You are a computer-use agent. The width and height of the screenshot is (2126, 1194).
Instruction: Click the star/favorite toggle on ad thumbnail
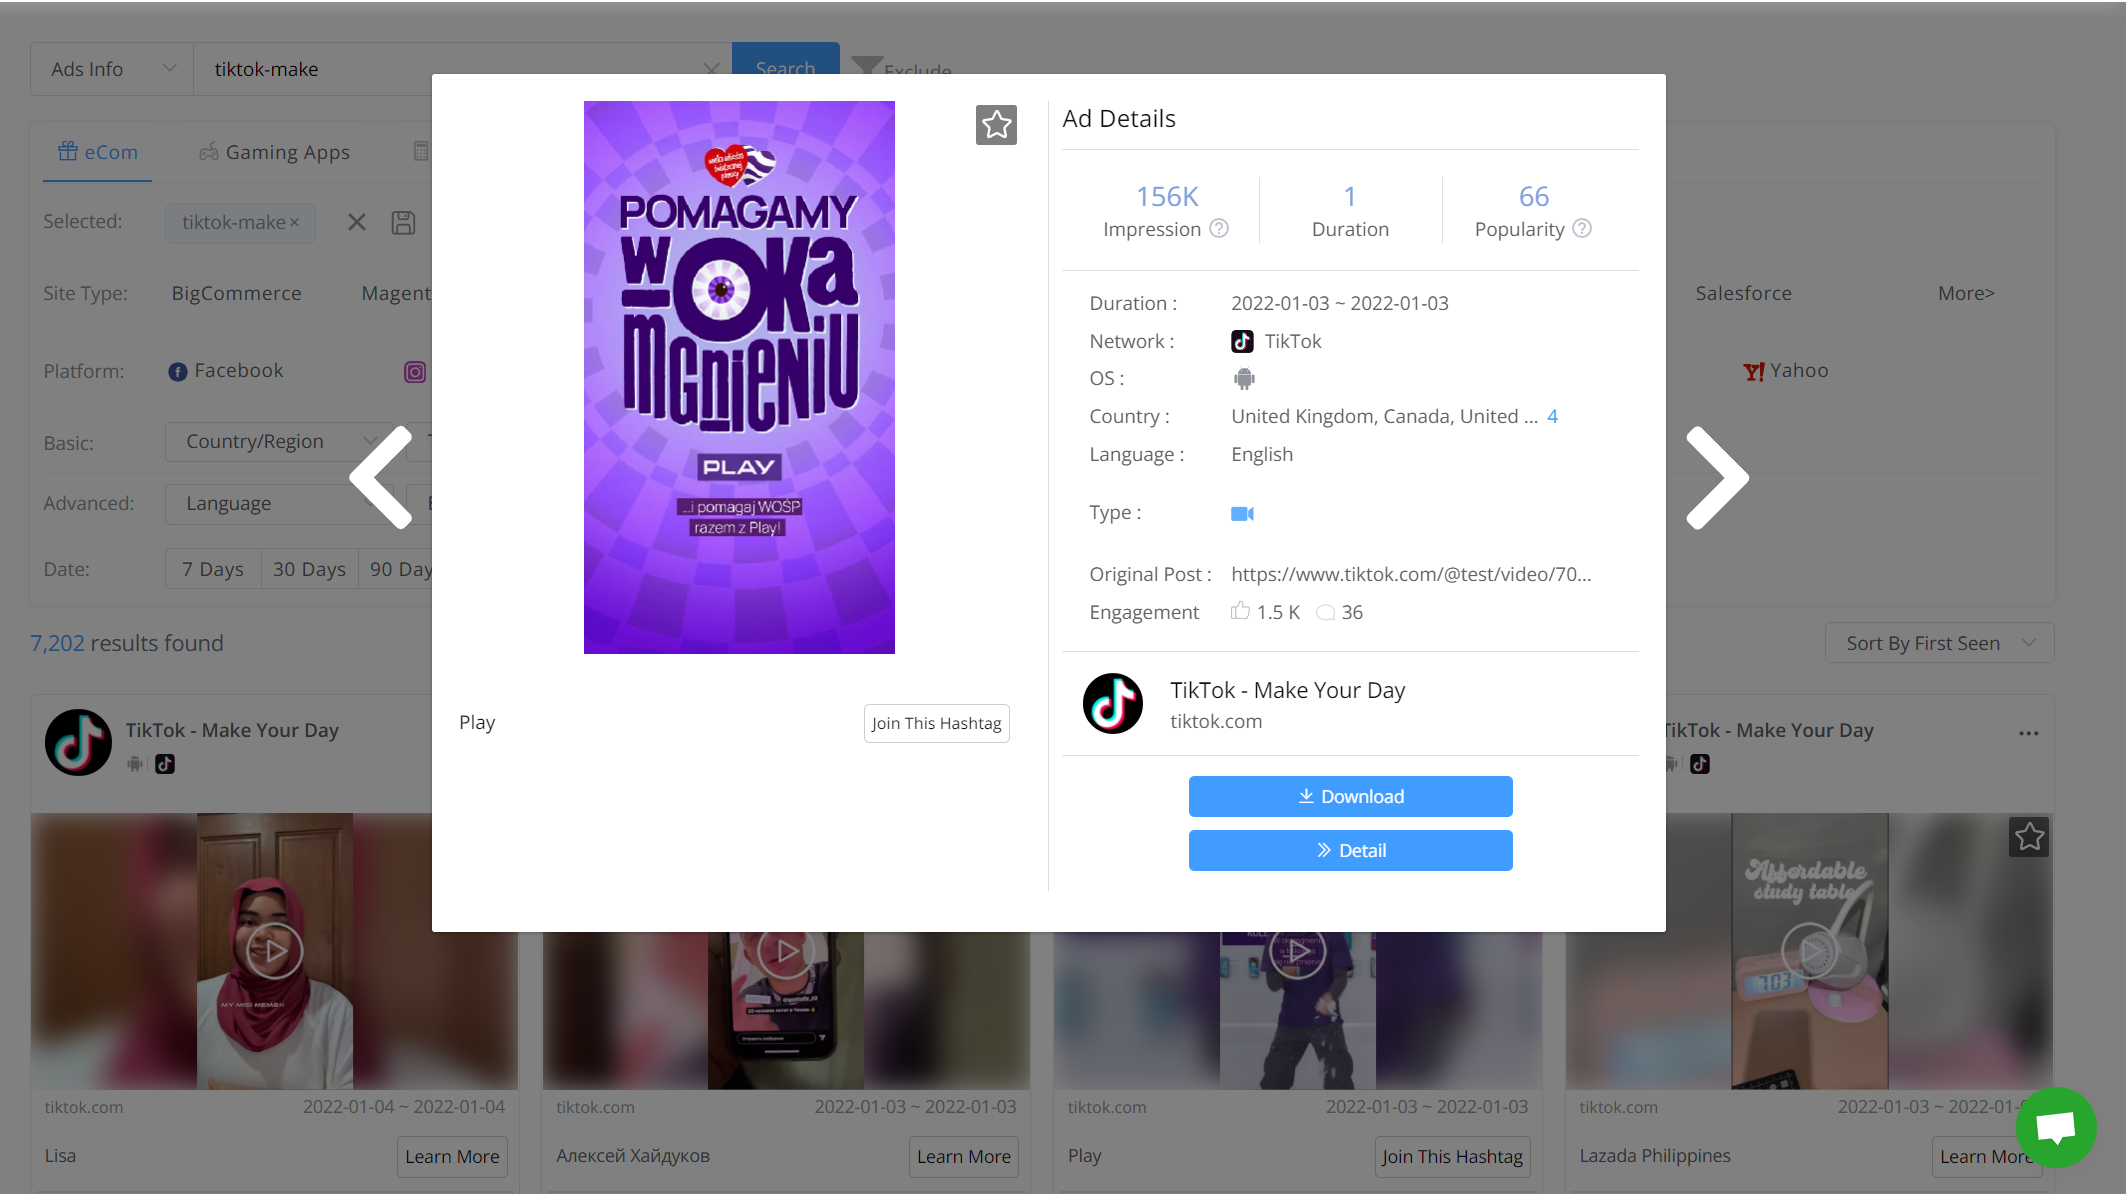click(997, 124)
